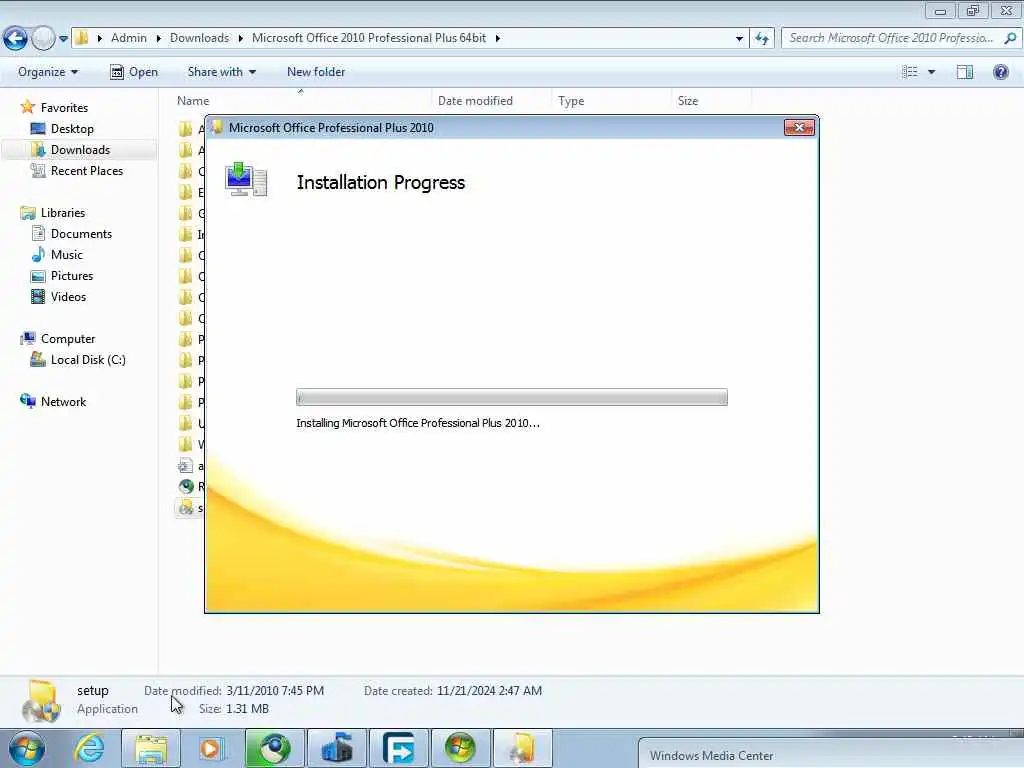Open the view options dropdown arrow
Viewport: 1024px width, 768px height.
coord(932,72)
